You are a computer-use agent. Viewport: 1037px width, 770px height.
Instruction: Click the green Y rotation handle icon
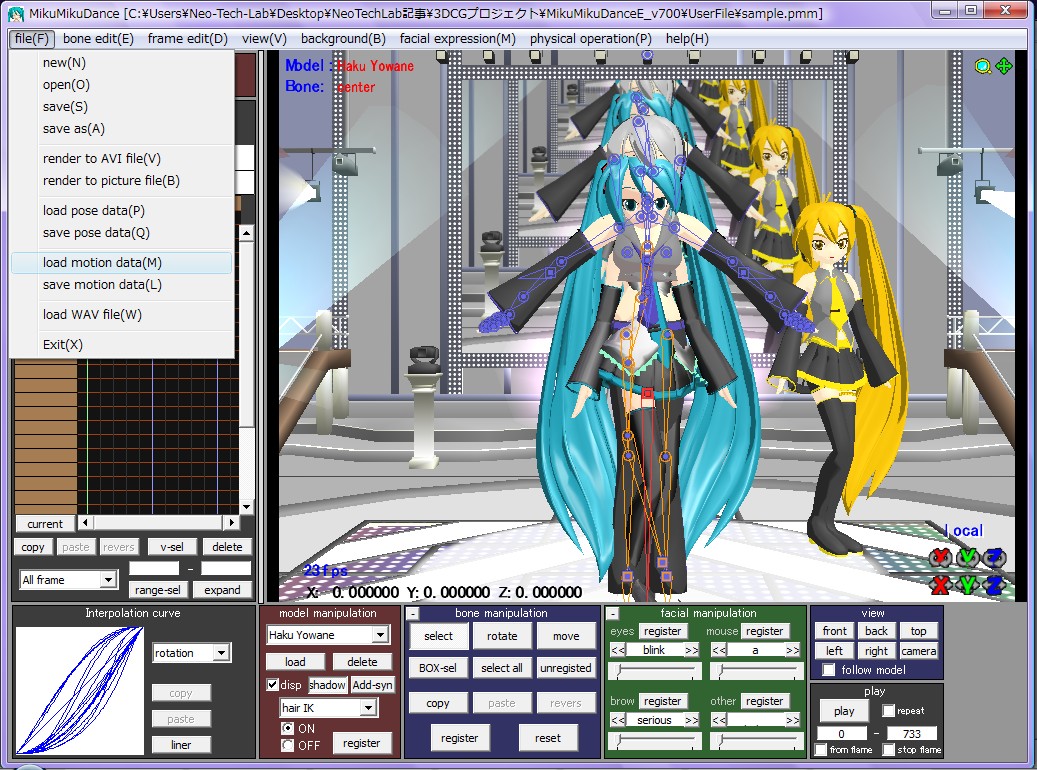pos(967,558)
